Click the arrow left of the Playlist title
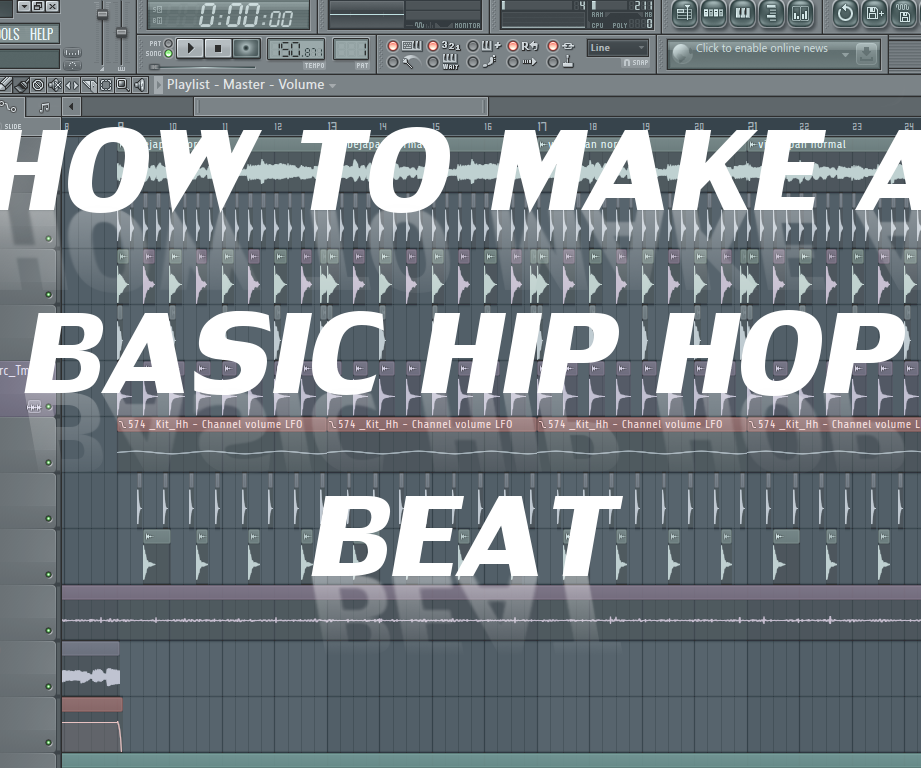Viewport: 921px width, 768px height. point(159,84)
